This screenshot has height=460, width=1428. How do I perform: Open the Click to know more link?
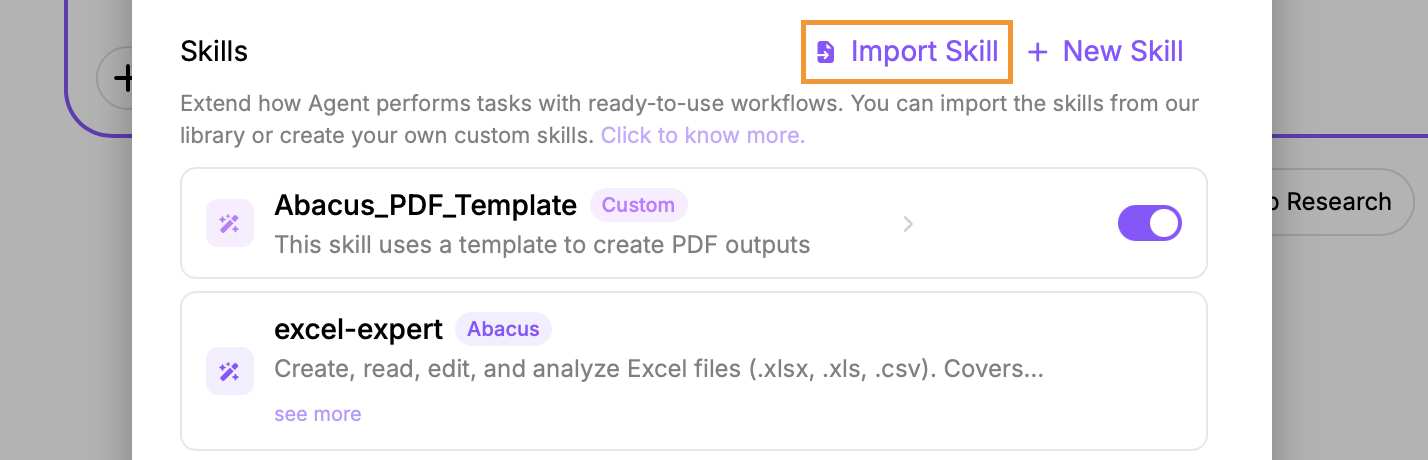click(702, 135)
